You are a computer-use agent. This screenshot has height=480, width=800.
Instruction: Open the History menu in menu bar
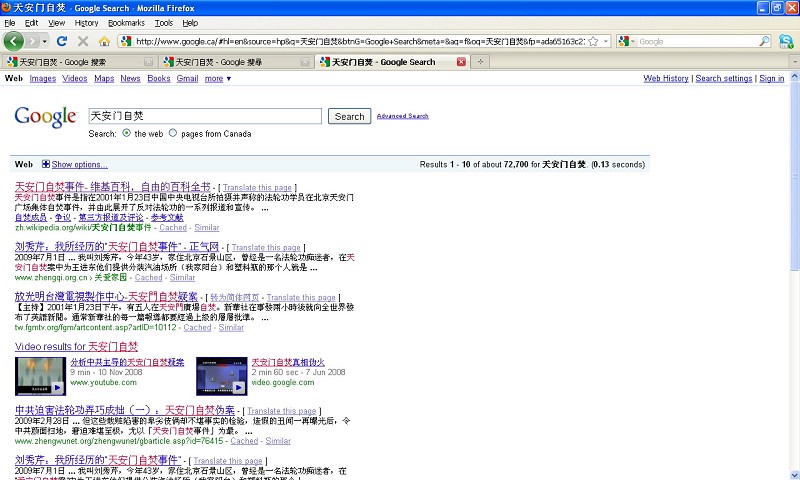86,22
